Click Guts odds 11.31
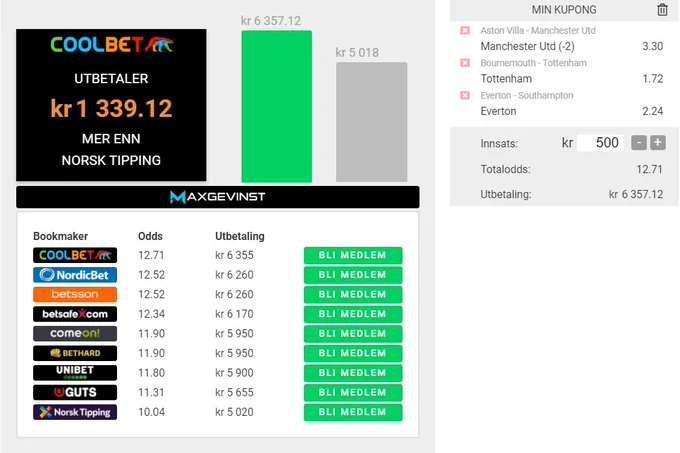This screenshot has height=453, width=680. tap(151, 392)
